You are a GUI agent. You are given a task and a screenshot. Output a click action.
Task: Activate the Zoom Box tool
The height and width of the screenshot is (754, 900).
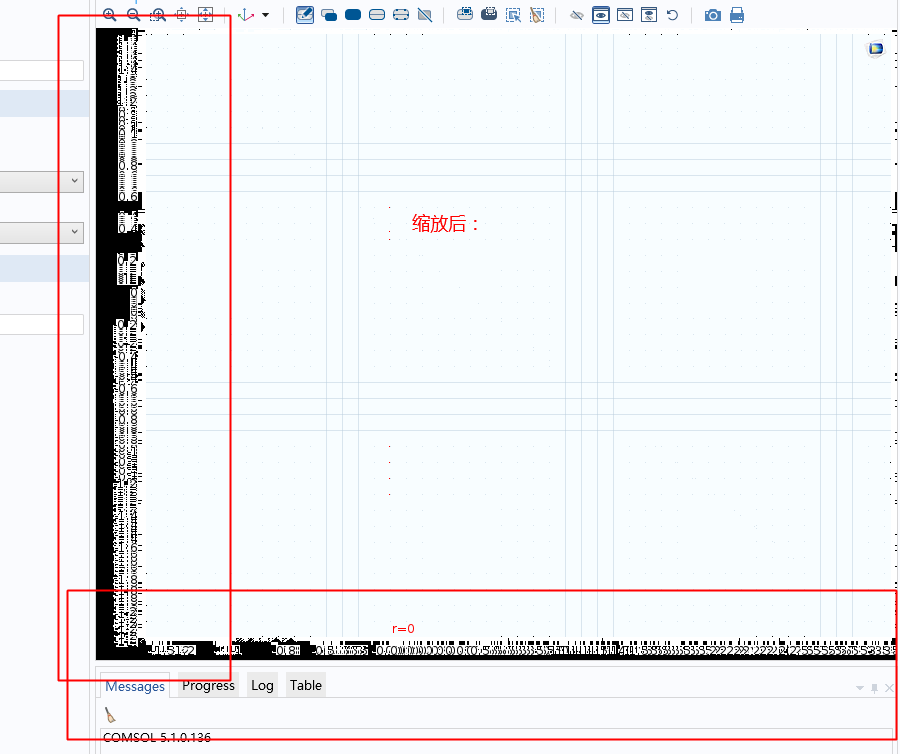[x=157, y=15]
